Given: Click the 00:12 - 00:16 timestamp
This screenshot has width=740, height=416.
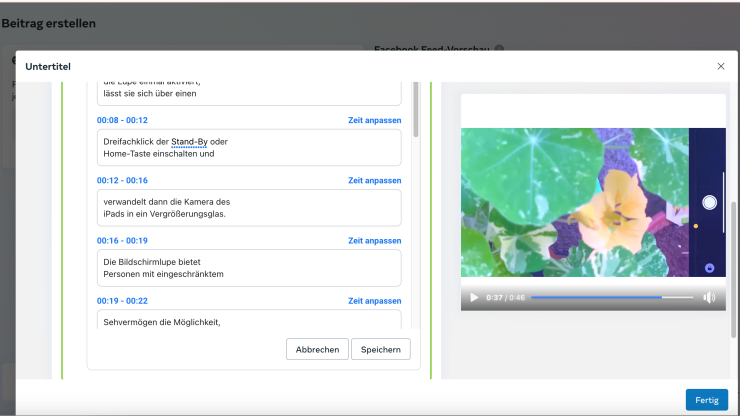Looking at the screenshot, I should (x=122, y=180).
